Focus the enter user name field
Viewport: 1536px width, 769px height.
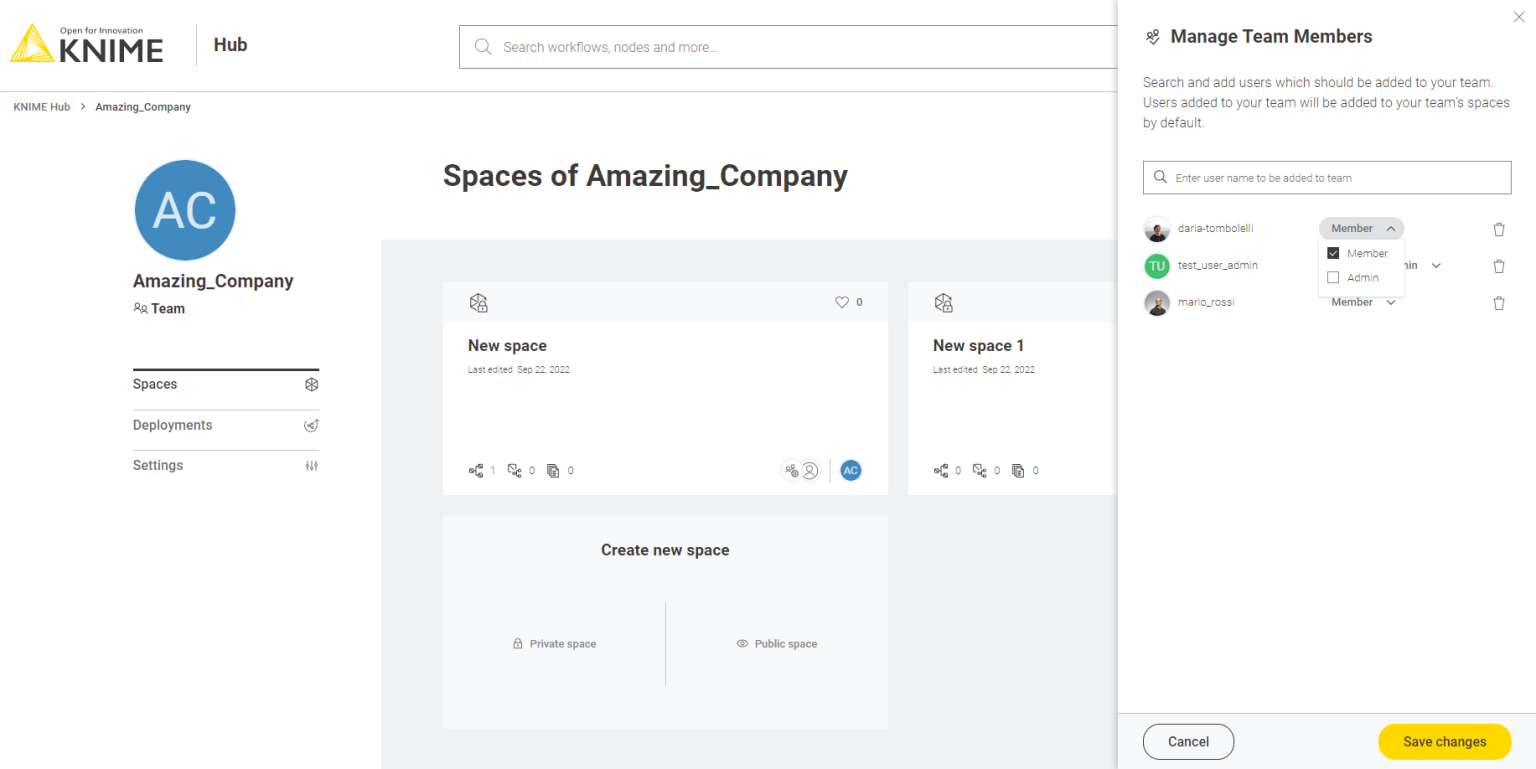(x=1327, y=178)
